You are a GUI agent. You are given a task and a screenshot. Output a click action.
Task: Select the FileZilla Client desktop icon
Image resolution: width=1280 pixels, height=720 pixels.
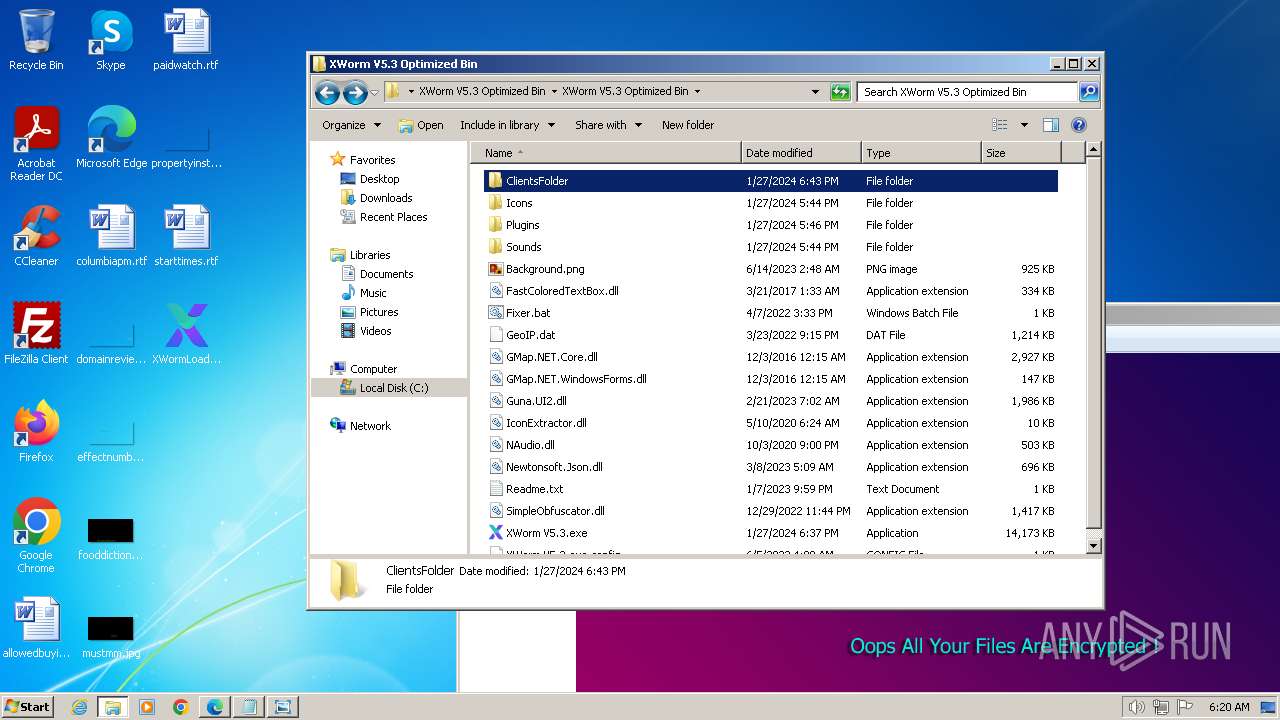36,334
